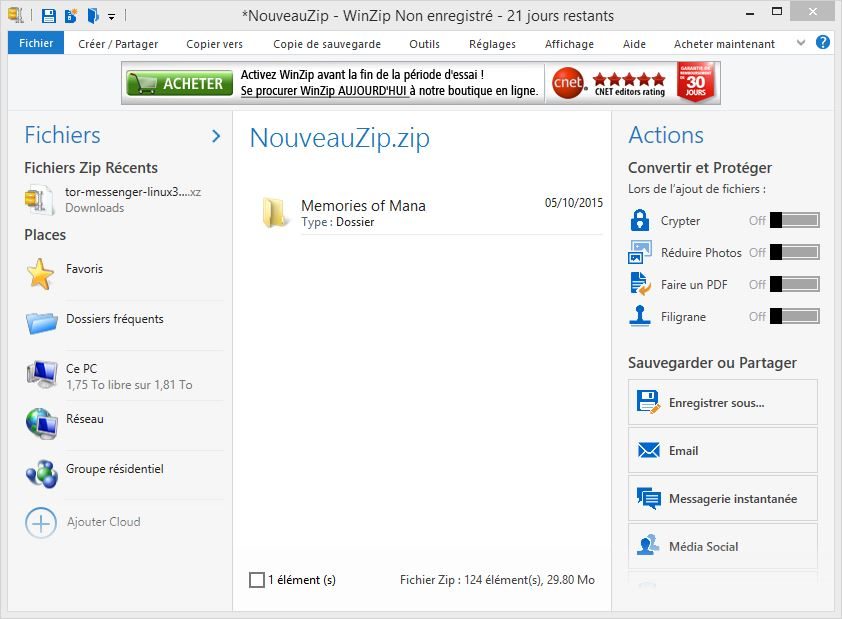Open the WinZip help question mark icon
Viewport: 842px width, 619px height.
point(823,43)
